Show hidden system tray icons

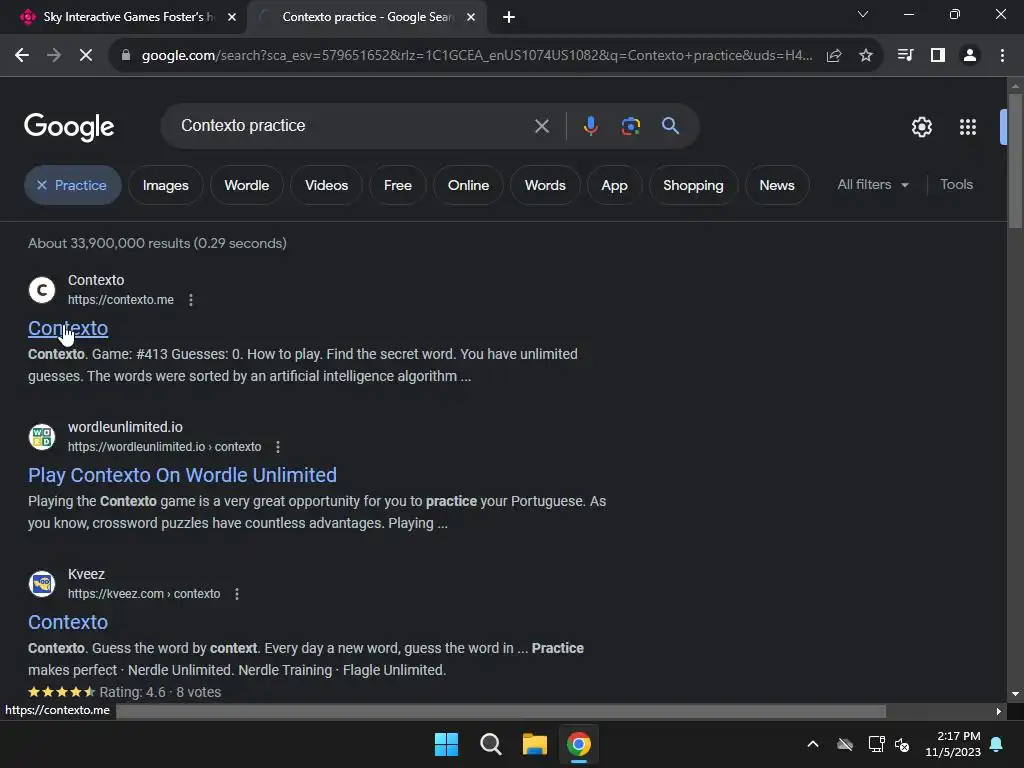(813, 744)
